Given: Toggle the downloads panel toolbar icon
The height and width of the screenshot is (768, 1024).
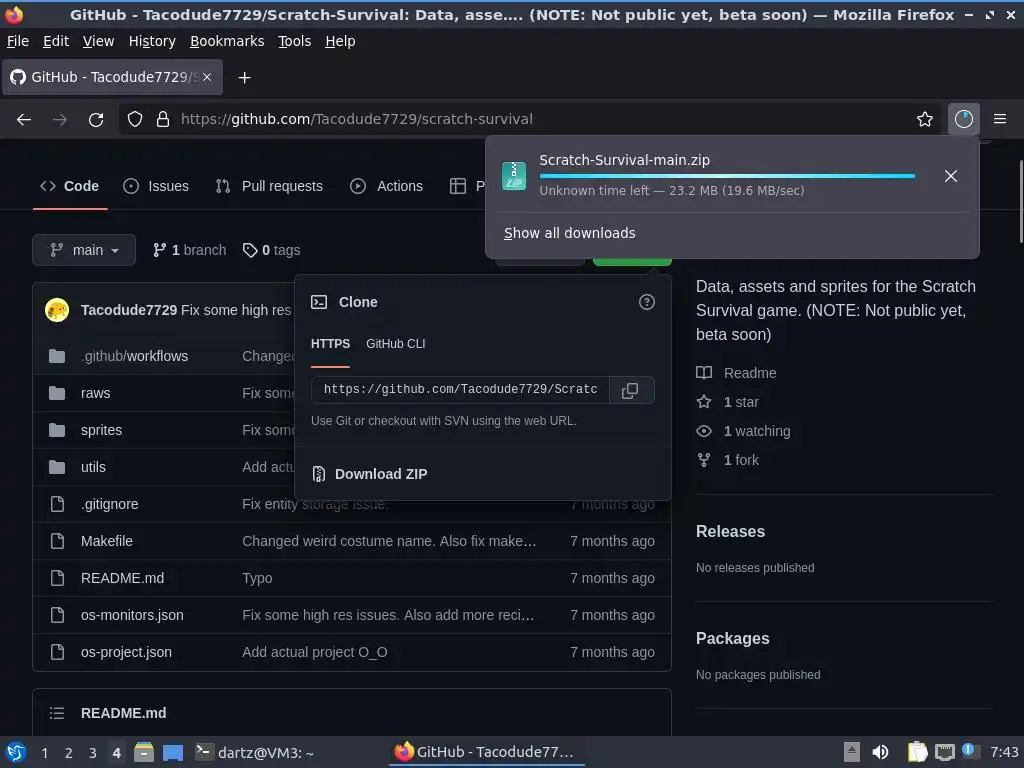Looking at the screenshot, I should click(x=963, y=119).
